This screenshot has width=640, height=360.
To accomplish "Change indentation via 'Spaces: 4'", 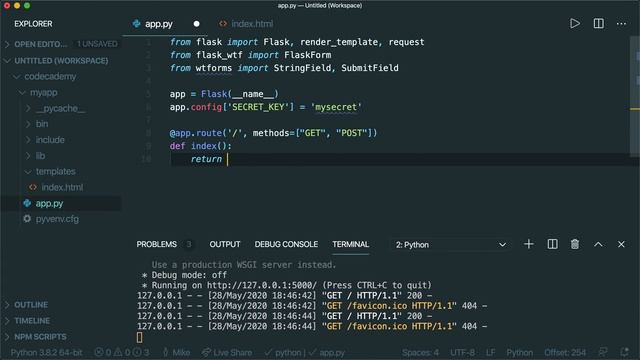I will coord(420,352).
